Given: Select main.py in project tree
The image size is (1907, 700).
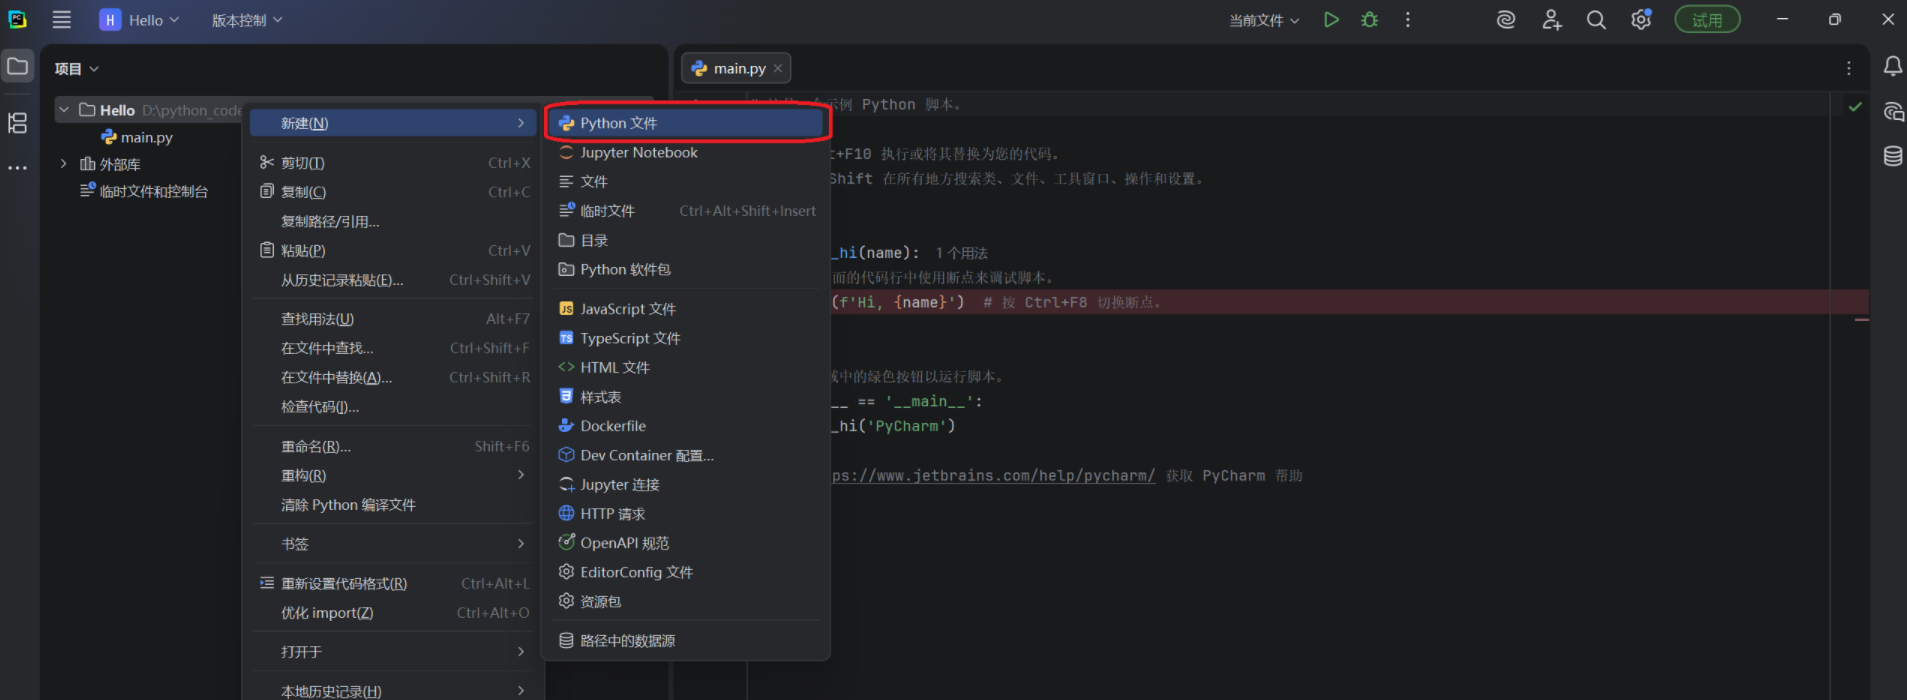Looking at the screenshot, I should click(x=137, y=138).
